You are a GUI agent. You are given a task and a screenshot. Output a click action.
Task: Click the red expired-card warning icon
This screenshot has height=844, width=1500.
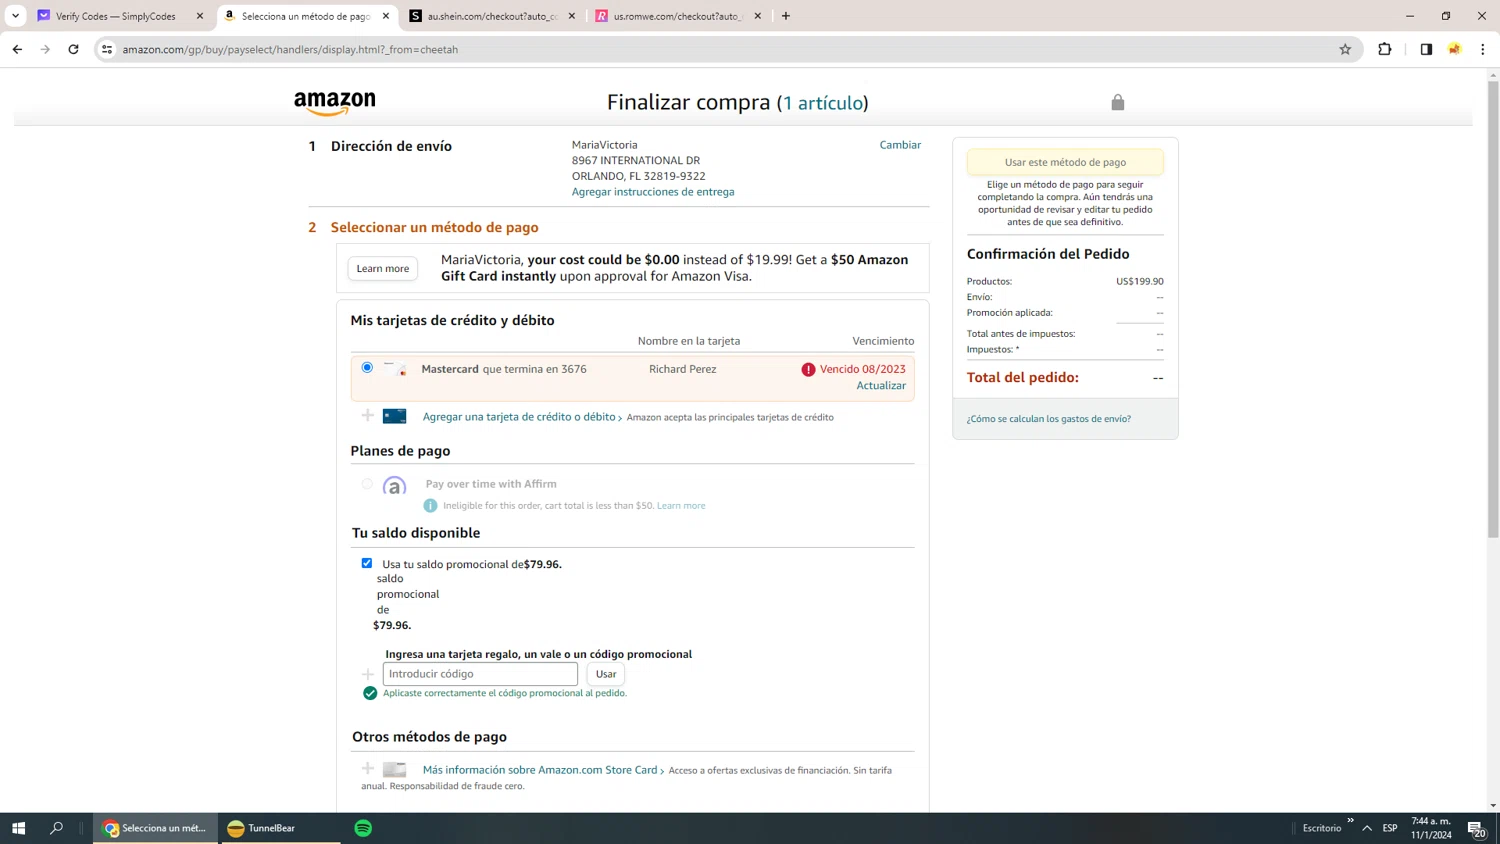(808, 369)
